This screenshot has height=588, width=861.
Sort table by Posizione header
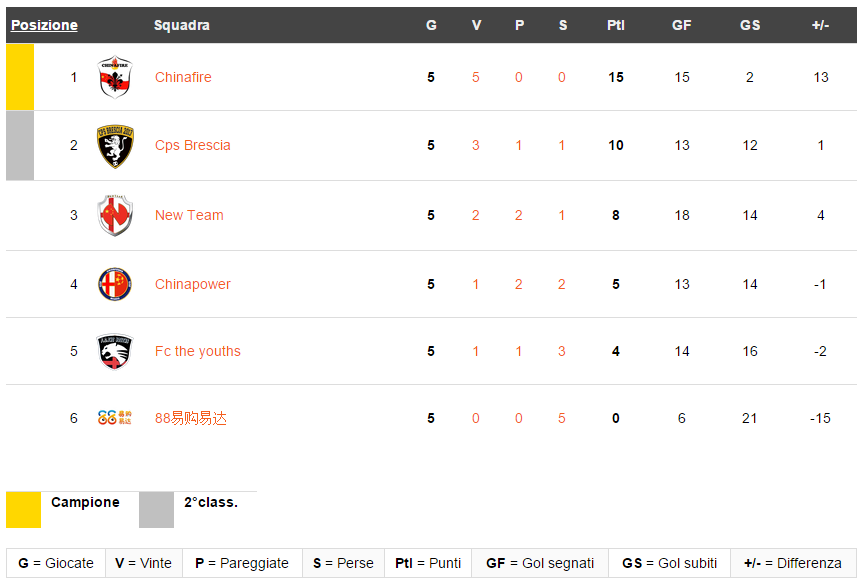pyautogui.click(x=44, y=25)
